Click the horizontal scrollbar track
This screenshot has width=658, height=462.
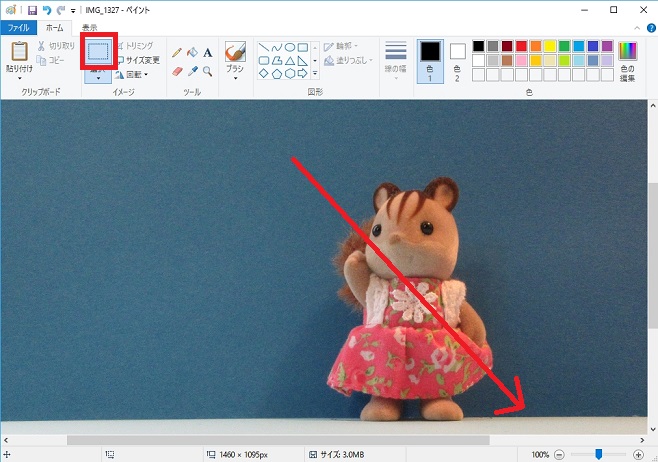323,440
